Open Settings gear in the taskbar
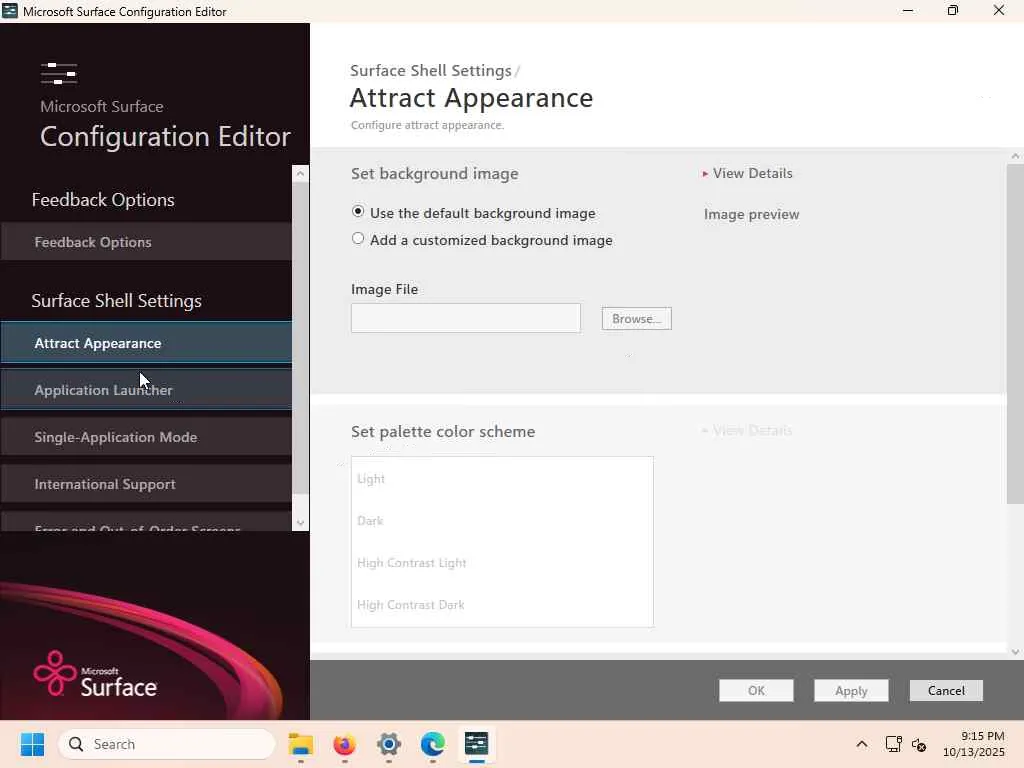Image resolution: width=1024 pixels, height=768 pixels. tap(389, 744)
